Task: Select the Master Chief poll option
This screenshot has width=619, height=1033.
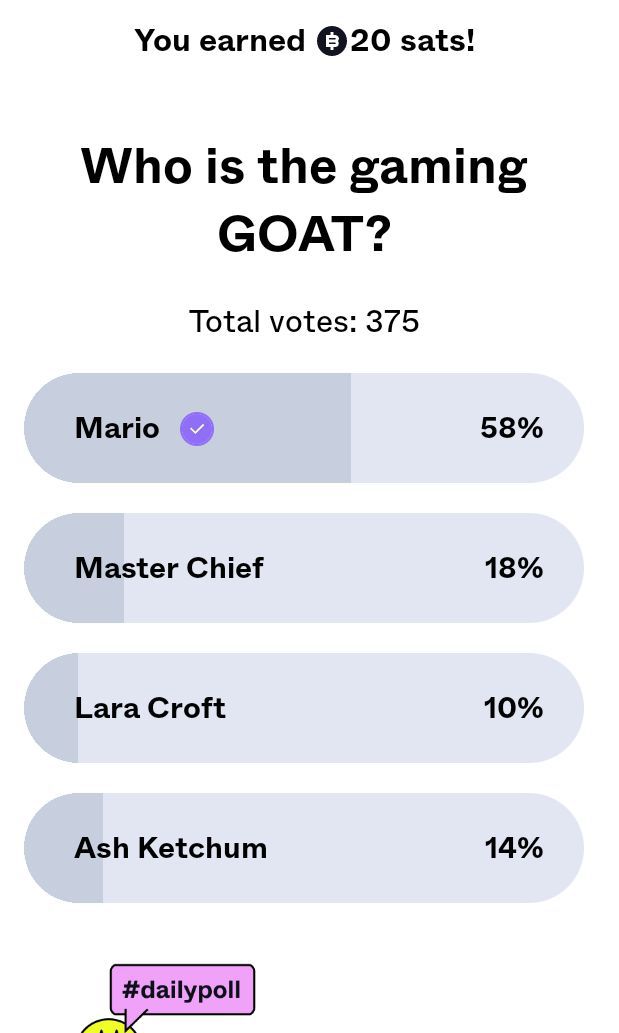Action: click(x=169, y=568)
